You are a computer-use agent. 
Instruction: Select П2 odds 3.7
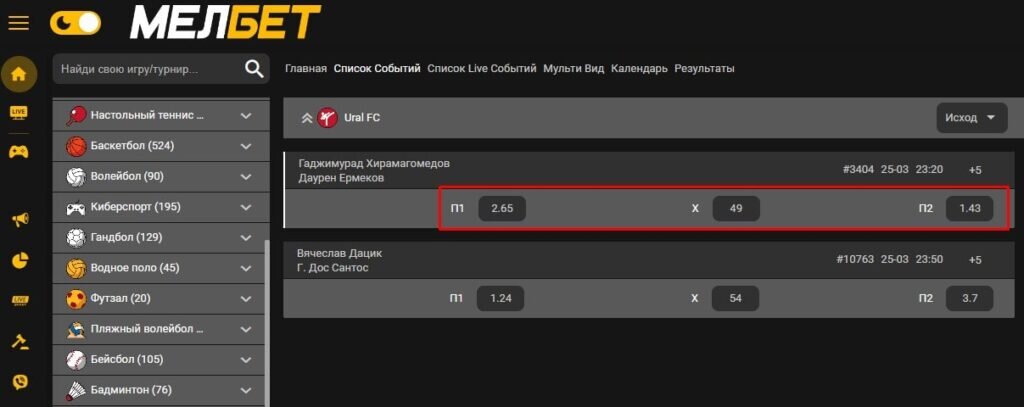[970, 299]
